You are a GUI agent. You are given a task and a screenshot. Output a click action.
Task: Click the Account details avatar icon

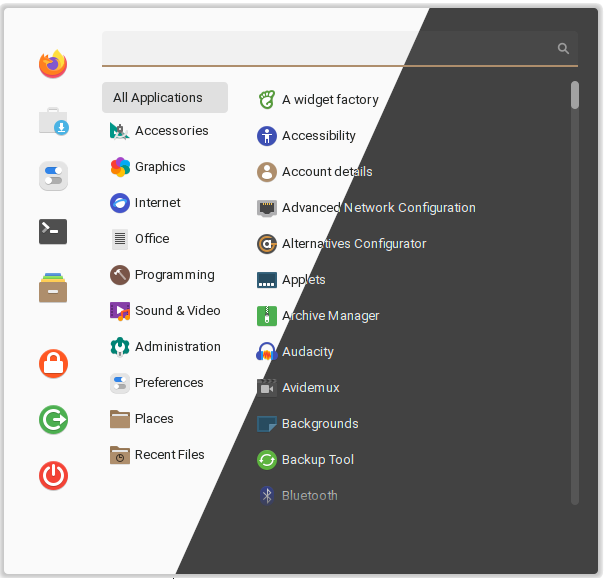[267, 172]
